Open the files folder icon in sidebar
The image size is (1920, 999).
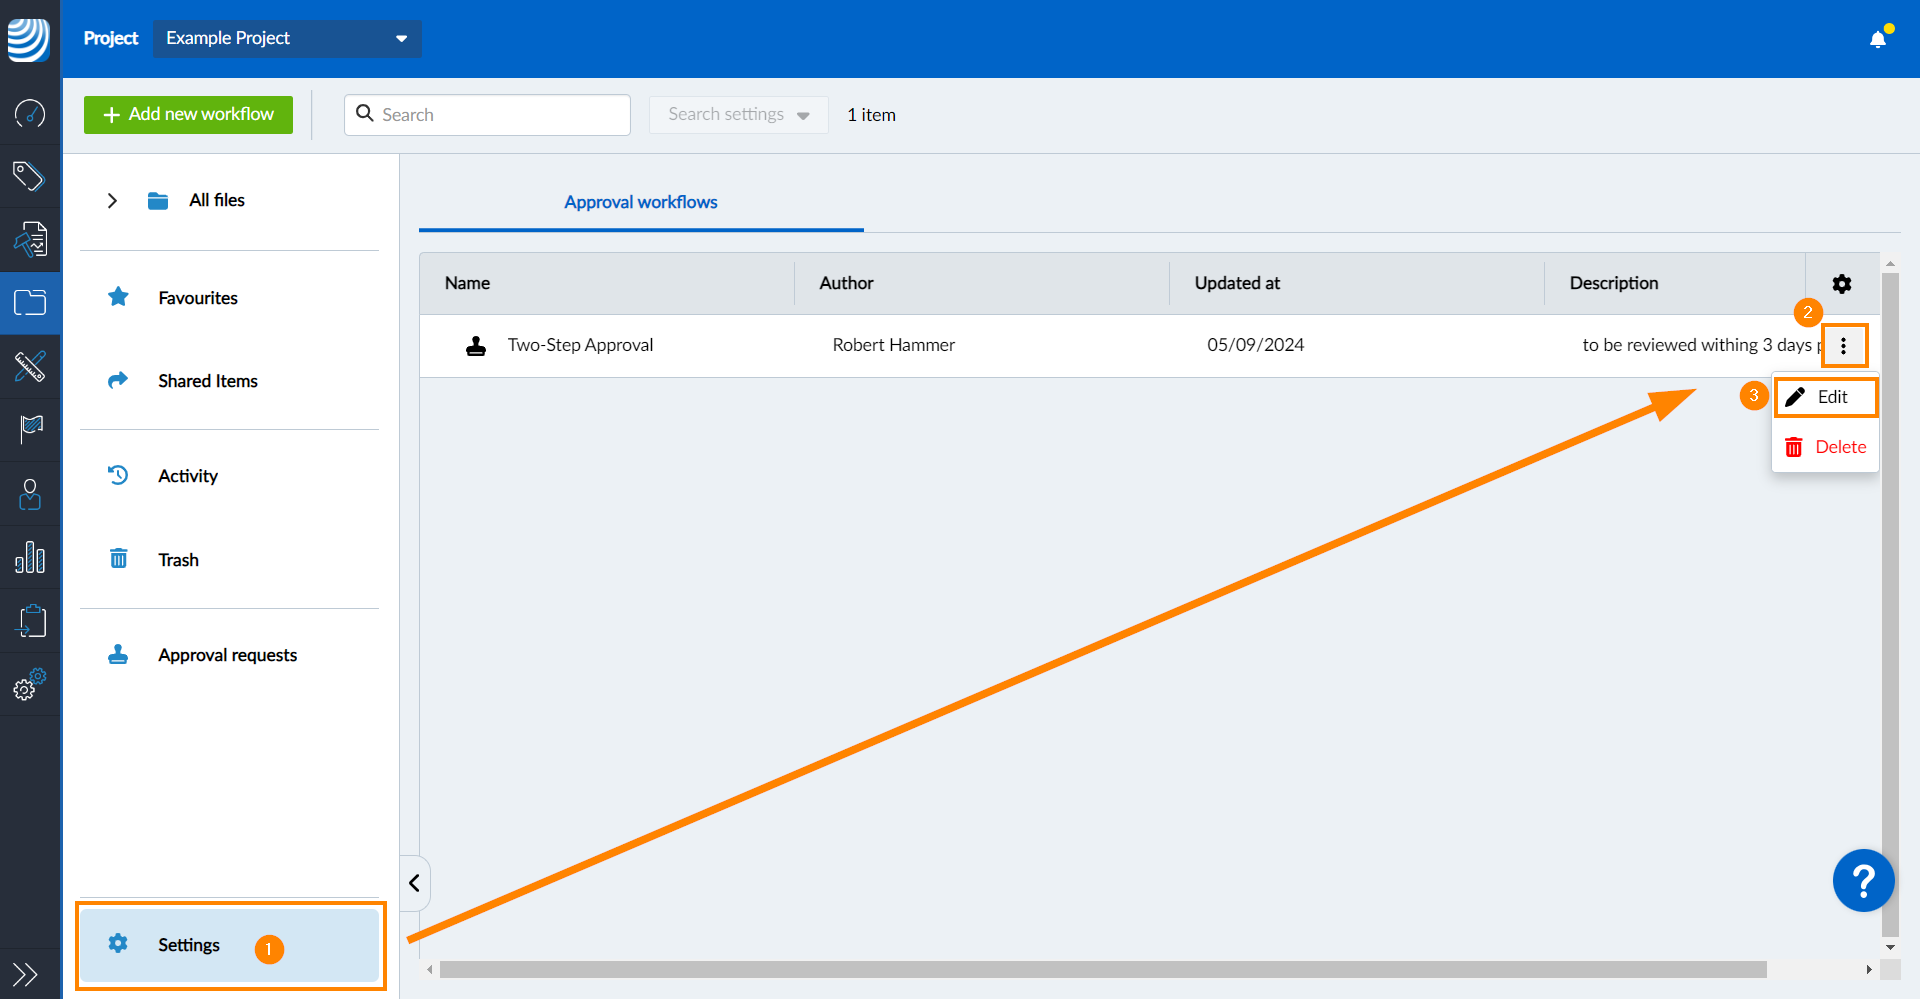tap(30, 302)
